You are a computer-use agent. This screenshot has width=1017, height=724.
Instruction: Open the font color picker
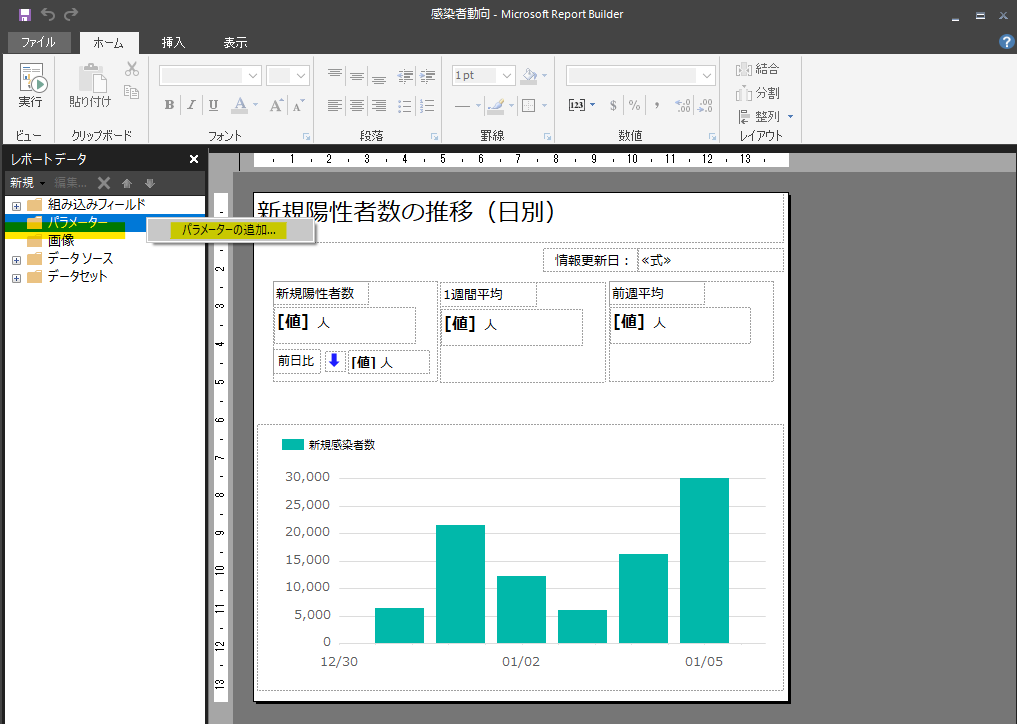tap(239, 105)
